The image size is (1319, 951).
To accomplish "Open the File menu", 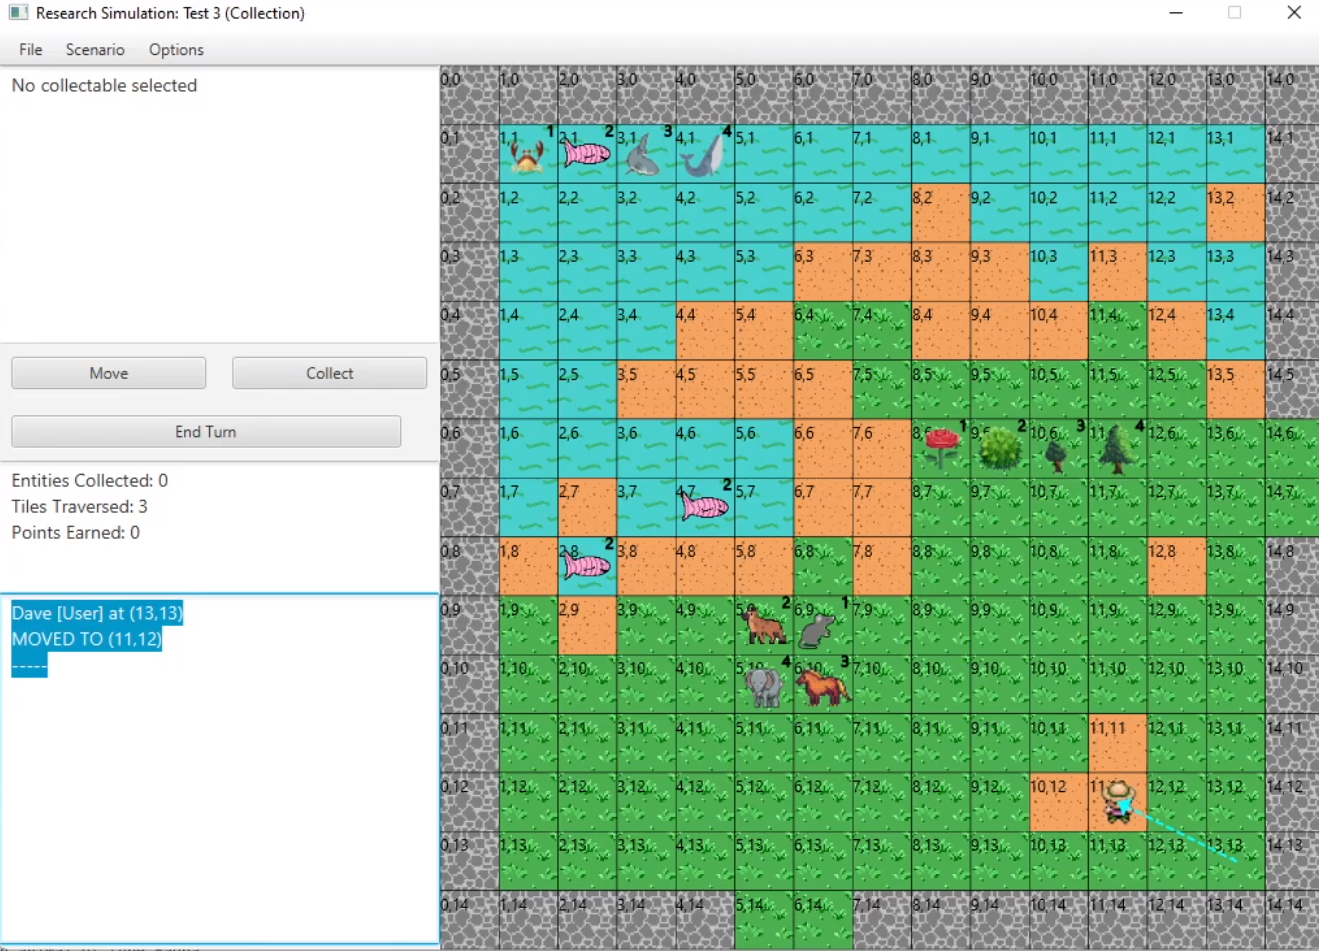I will [x=31, y=50].
